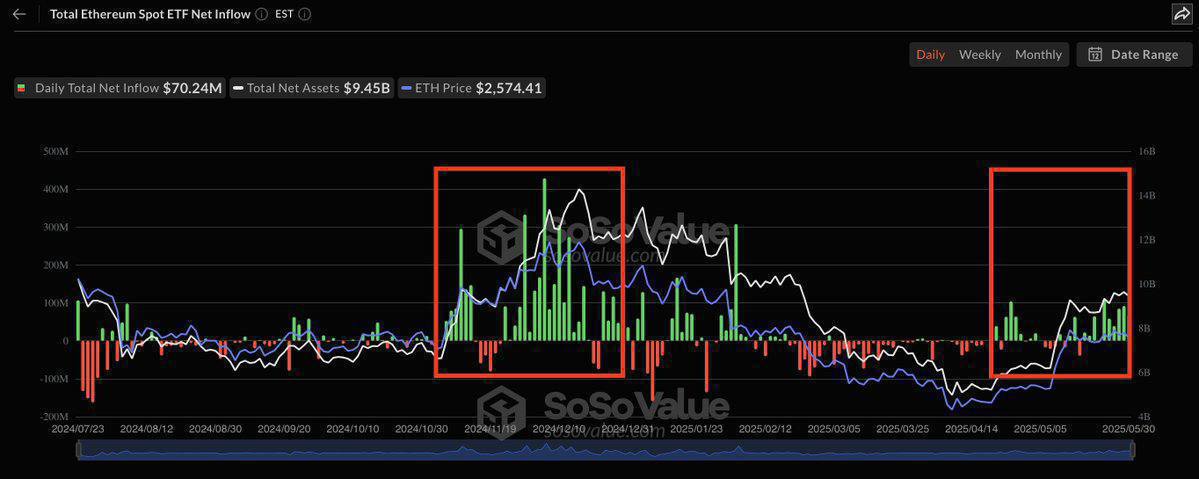Screen dimensions: 1199x479
Task: Click the left handle of the range slider
Action: click(77, 451)
